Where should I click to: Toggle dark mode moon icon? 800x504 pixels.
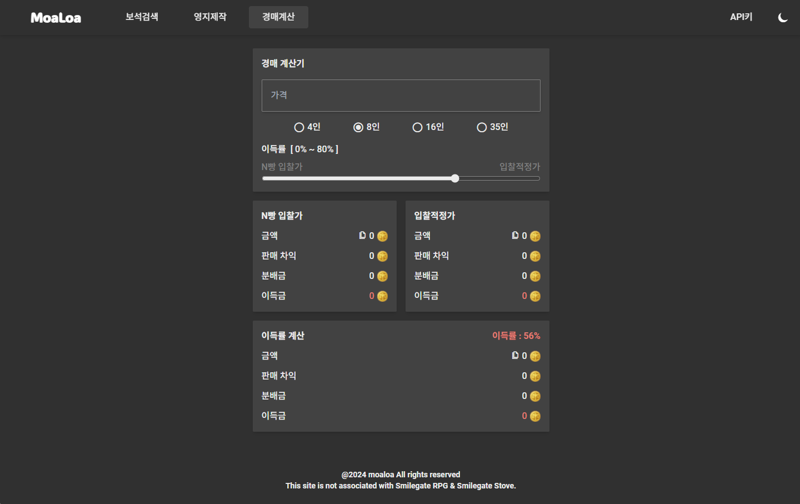coord(782,18)
